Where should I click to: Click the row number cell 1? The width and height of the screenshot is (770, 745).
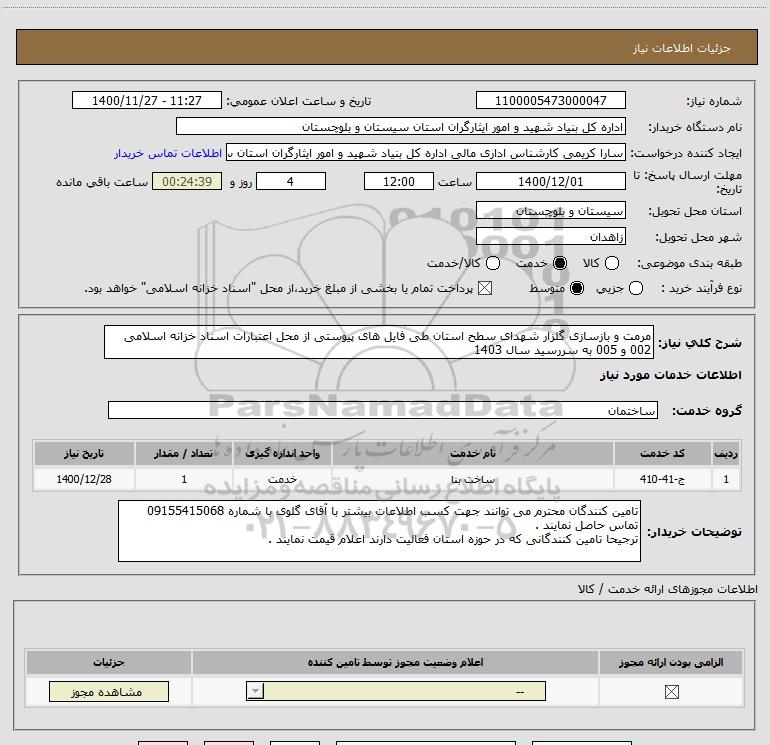(726, 479)
